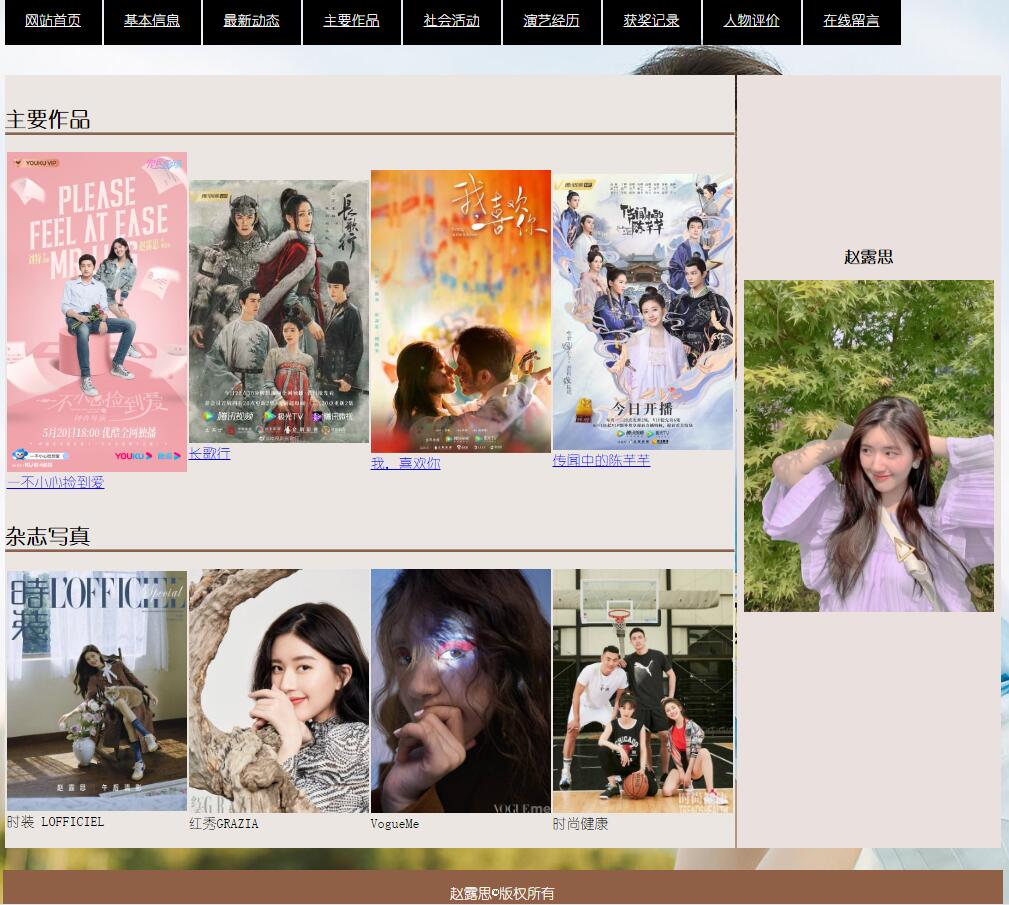Open the 红秀GRAZIA magazine photo

point(279,691)
